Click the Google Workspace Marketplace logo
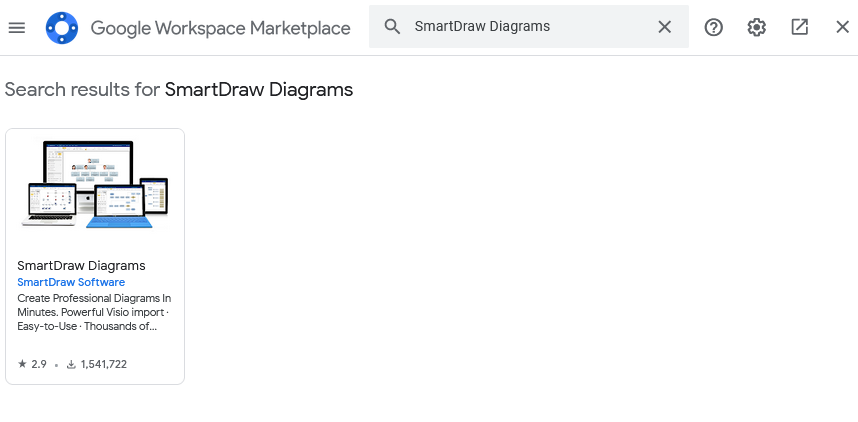The height and width of the screenshot is (422, 858). coord(62,28)
